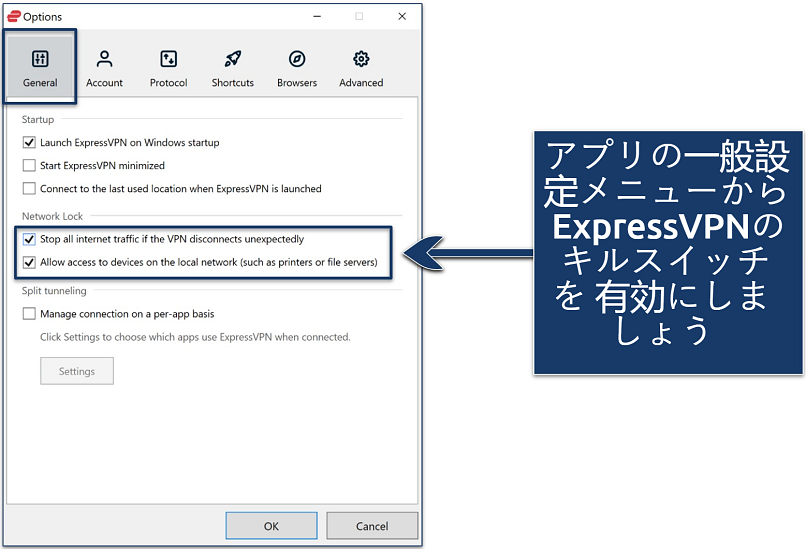Screen dimensions: 806x549
Task: Click the Startup section heading
Action: tap(38, 119)
